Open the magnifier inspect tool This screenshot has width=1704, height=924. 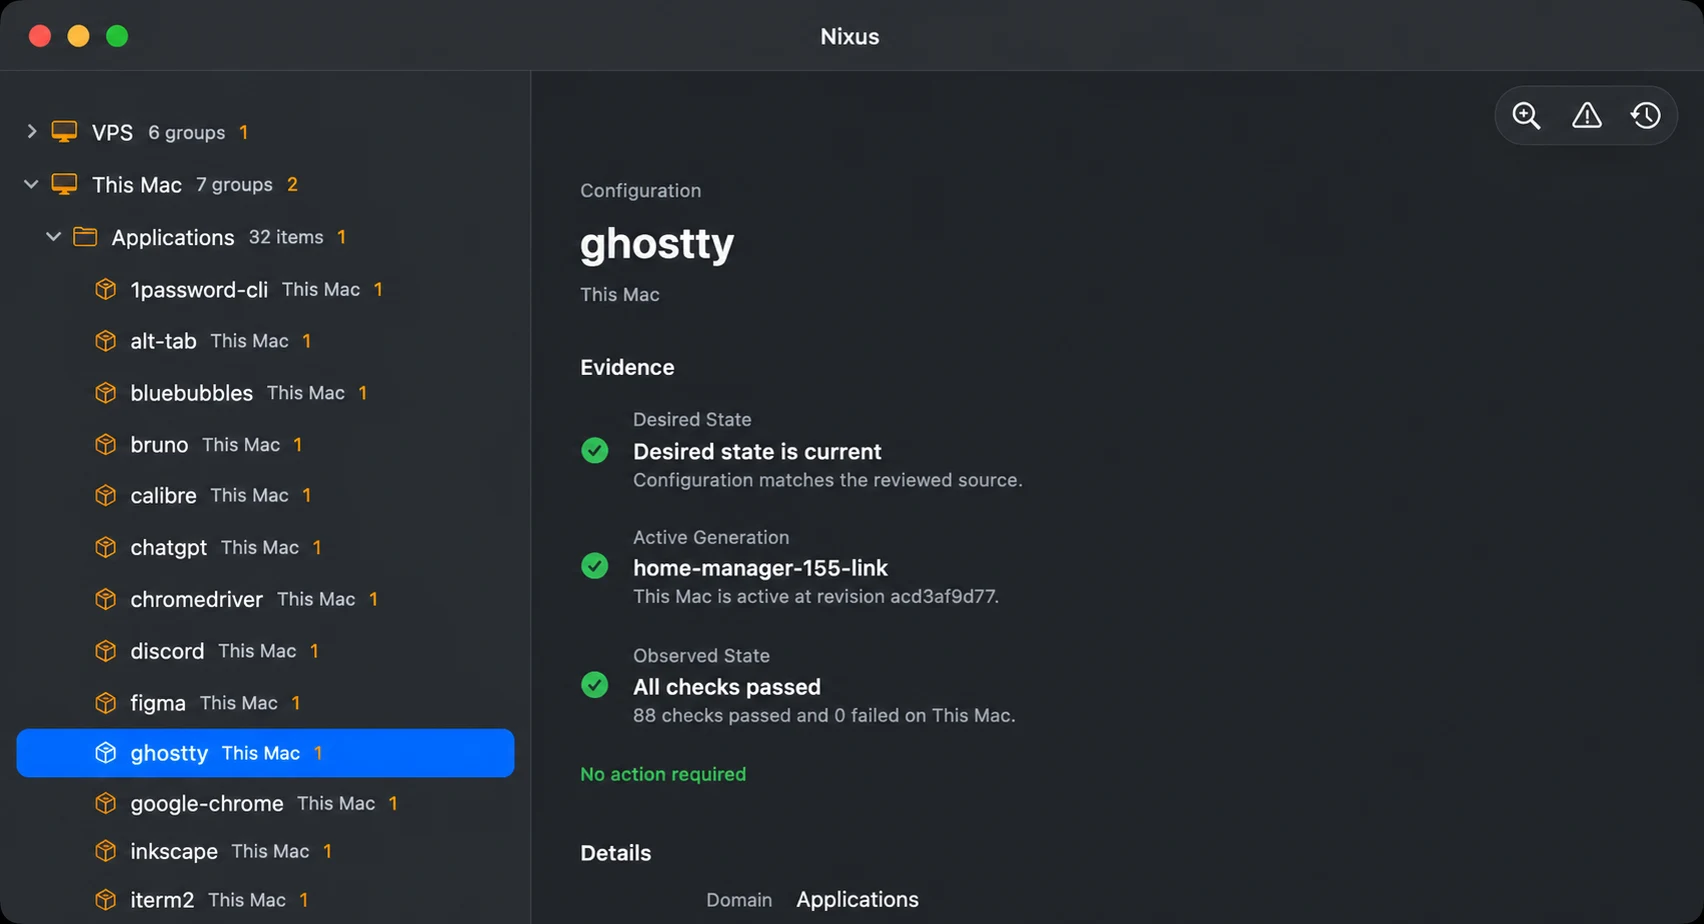pos(1526,116)
